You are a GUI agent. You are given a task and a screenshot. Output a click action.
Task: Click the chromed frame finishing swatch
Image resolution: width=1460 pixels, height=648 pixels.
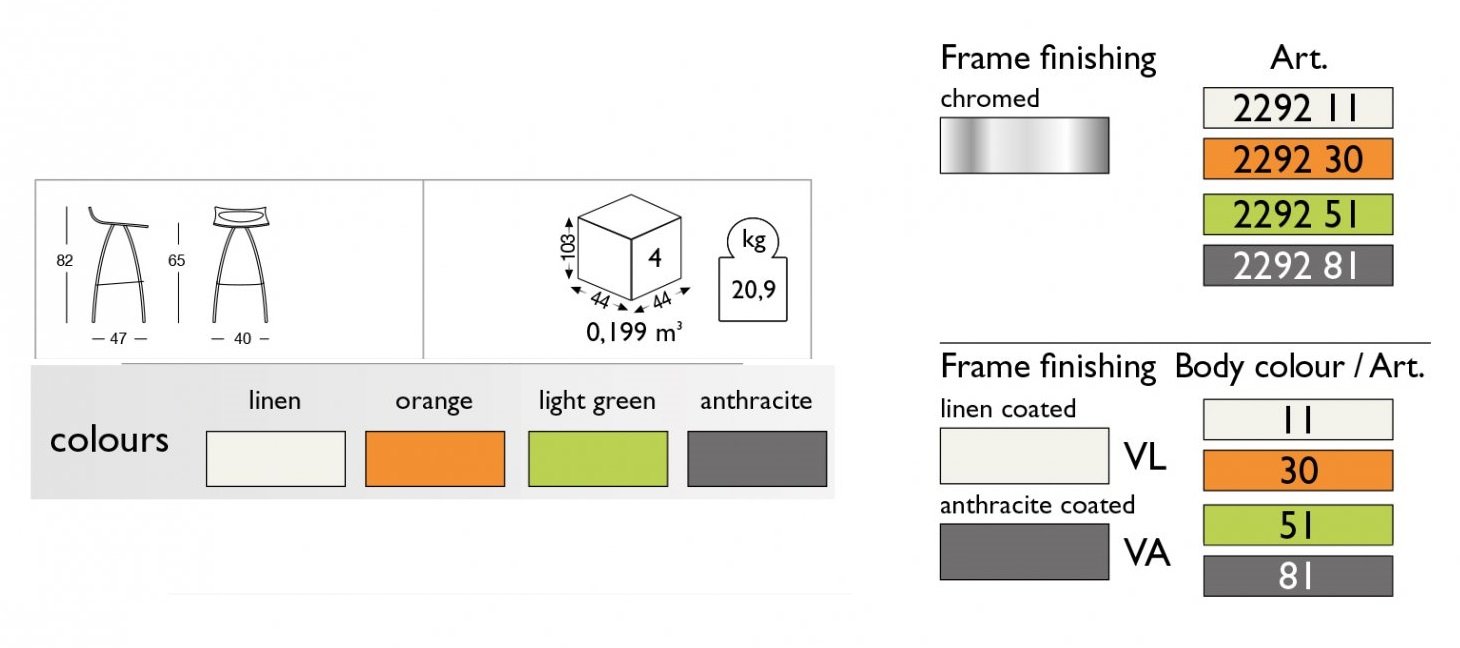click(1024, 145)
